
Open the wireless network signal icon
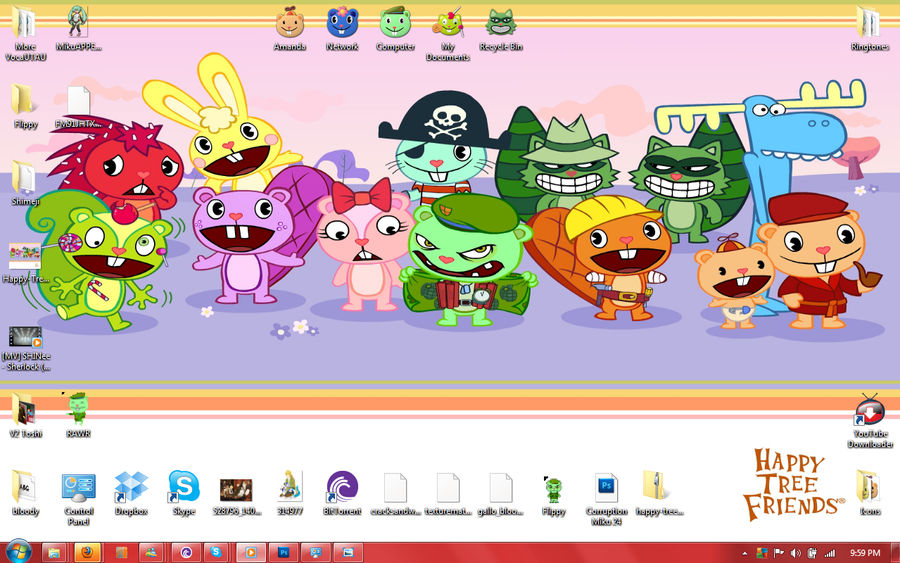click(x=829, y=553)
